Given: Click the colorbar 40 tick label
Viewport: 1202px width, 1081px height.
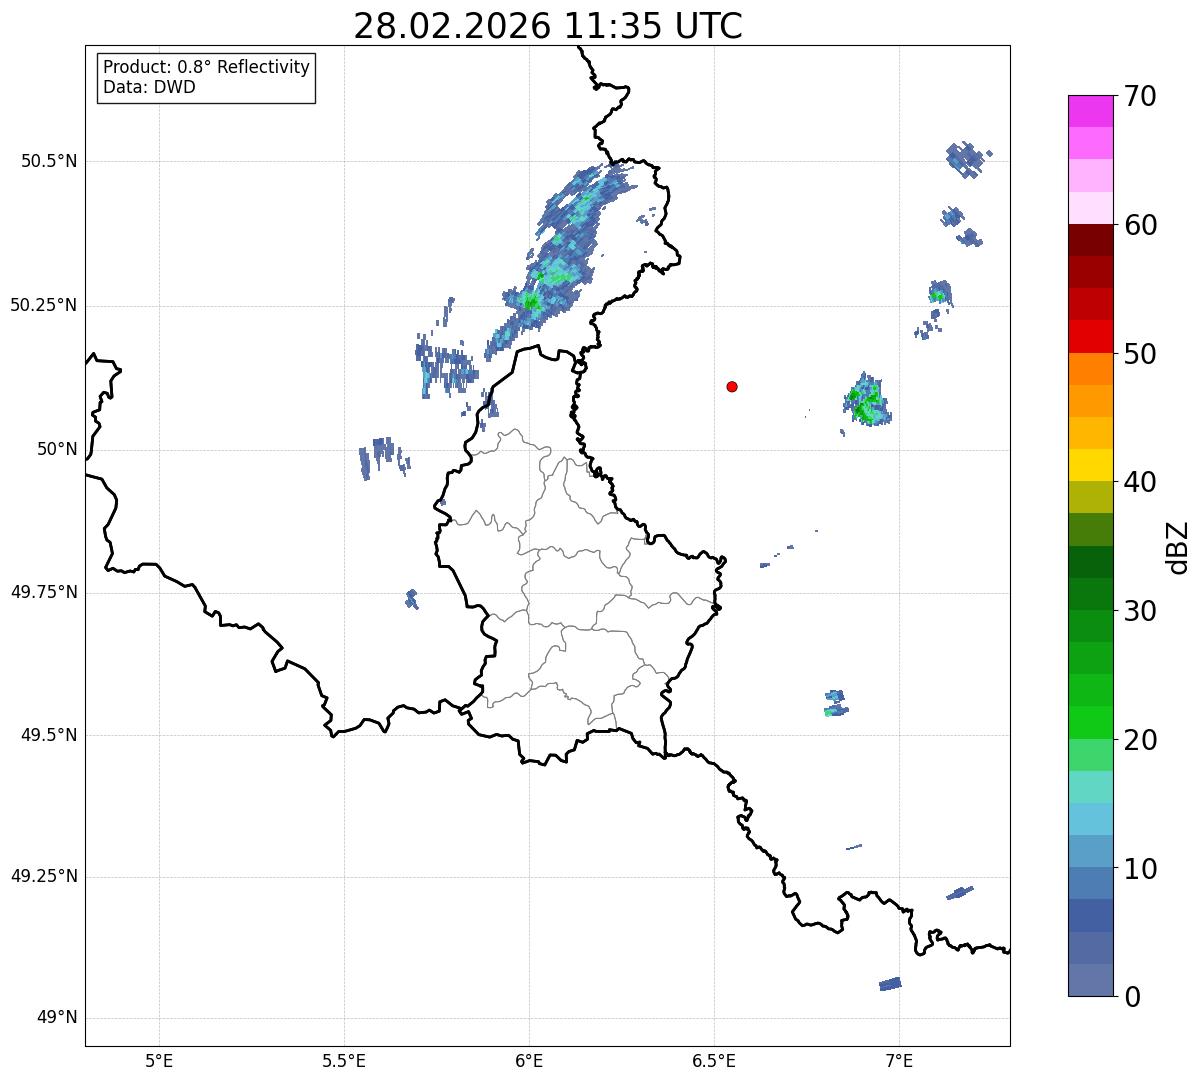Looking at the screenshot, I should click(1140, 482).
